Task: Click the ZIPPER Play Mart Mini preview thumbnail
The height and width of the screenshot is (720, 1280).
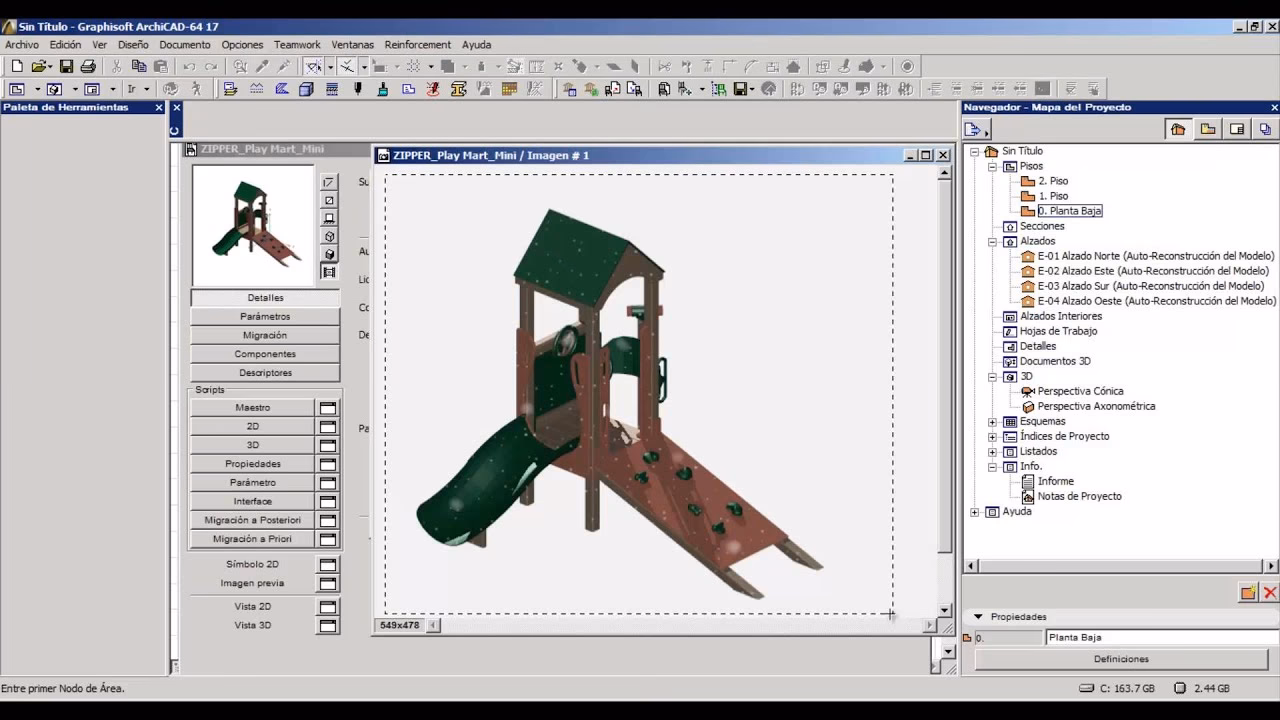Action: coord(252,225)
